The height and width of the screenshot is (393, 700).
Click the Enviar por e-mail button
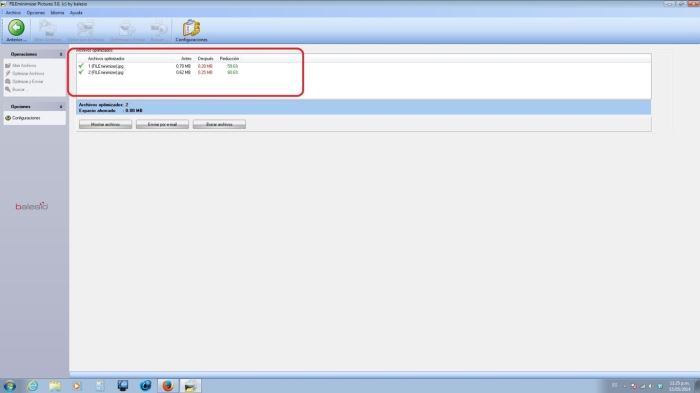tap(162, 125)
